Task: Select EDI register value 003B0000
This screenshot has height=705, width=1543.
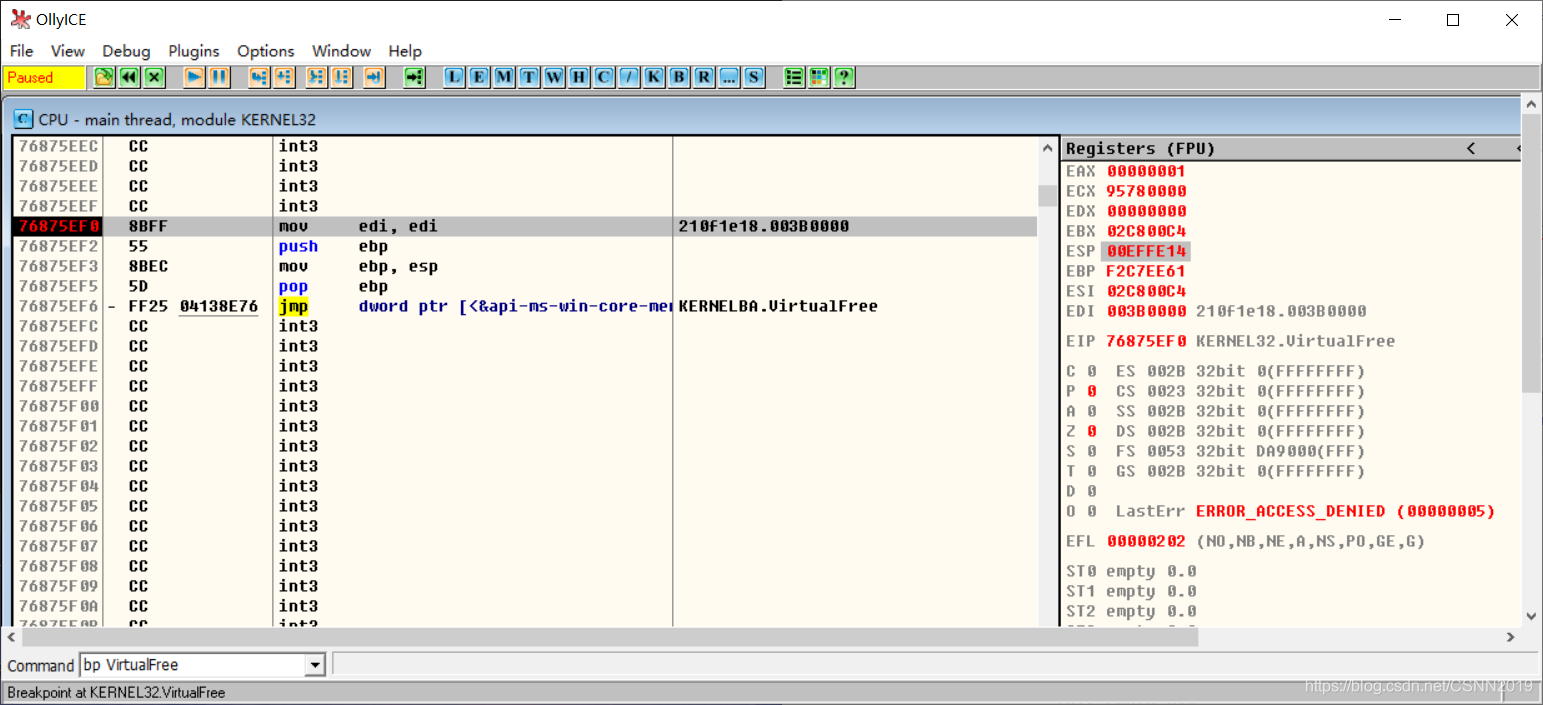Action: click(x=1146, y=311)
